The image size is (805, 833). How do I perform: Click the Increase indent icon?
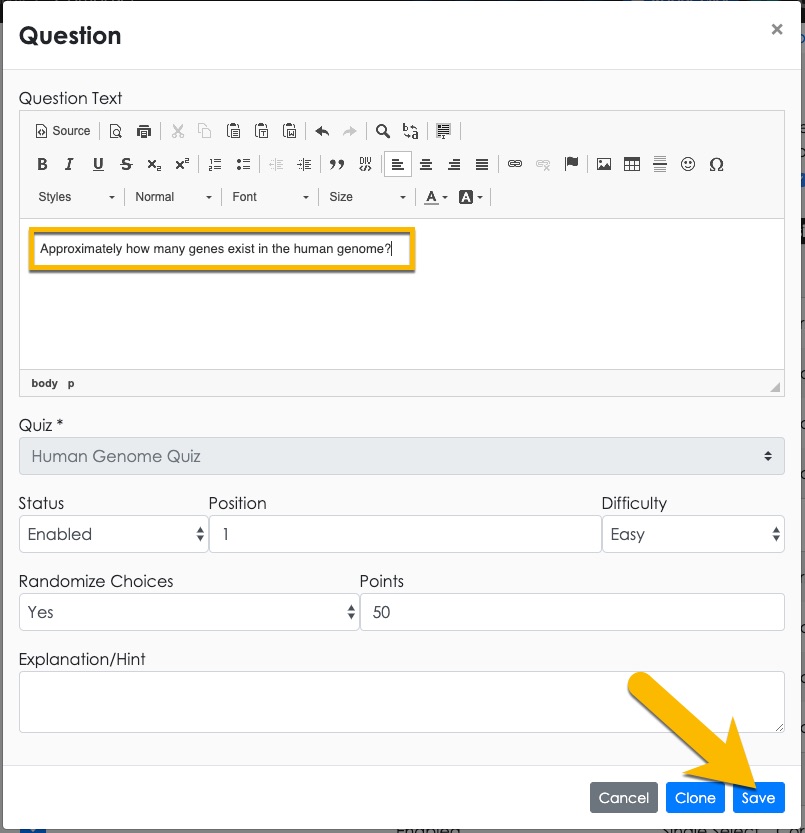(x=304, y=164)
